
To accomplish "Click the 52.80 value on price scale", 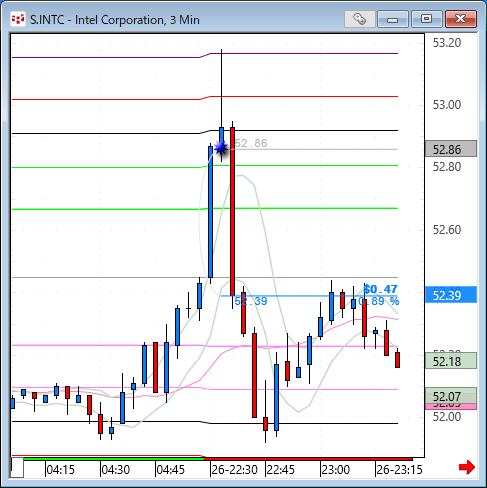I will pyautogui.click(x=447, y=167).
